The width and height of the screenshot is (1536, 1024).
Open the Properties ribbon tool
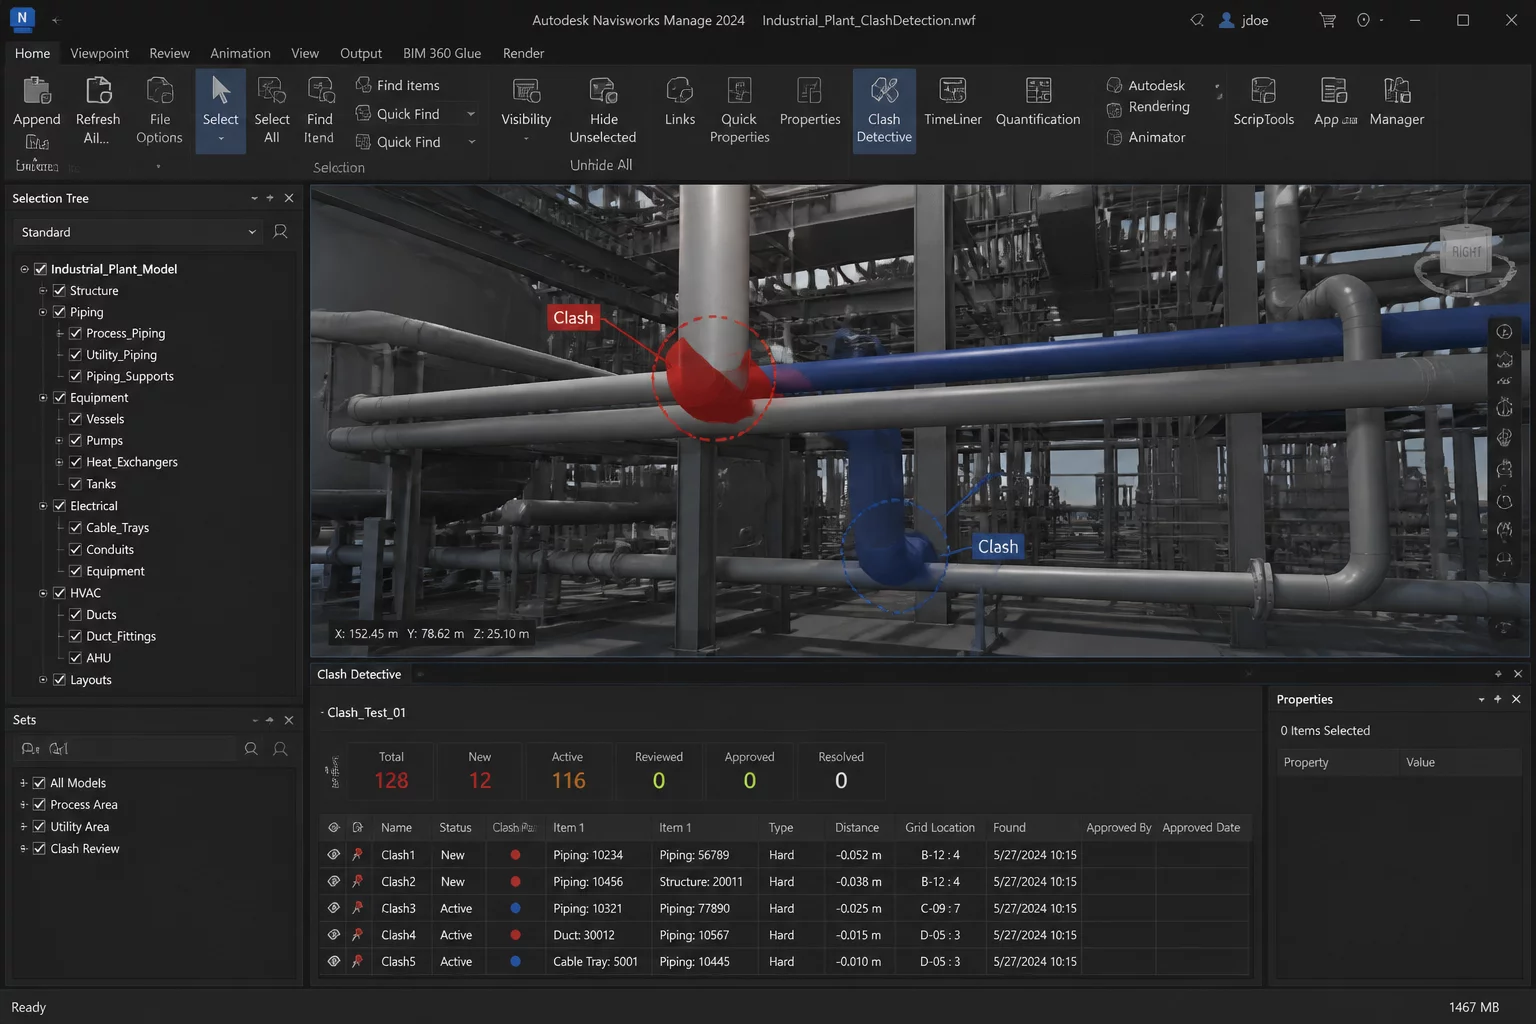[810, 102]
